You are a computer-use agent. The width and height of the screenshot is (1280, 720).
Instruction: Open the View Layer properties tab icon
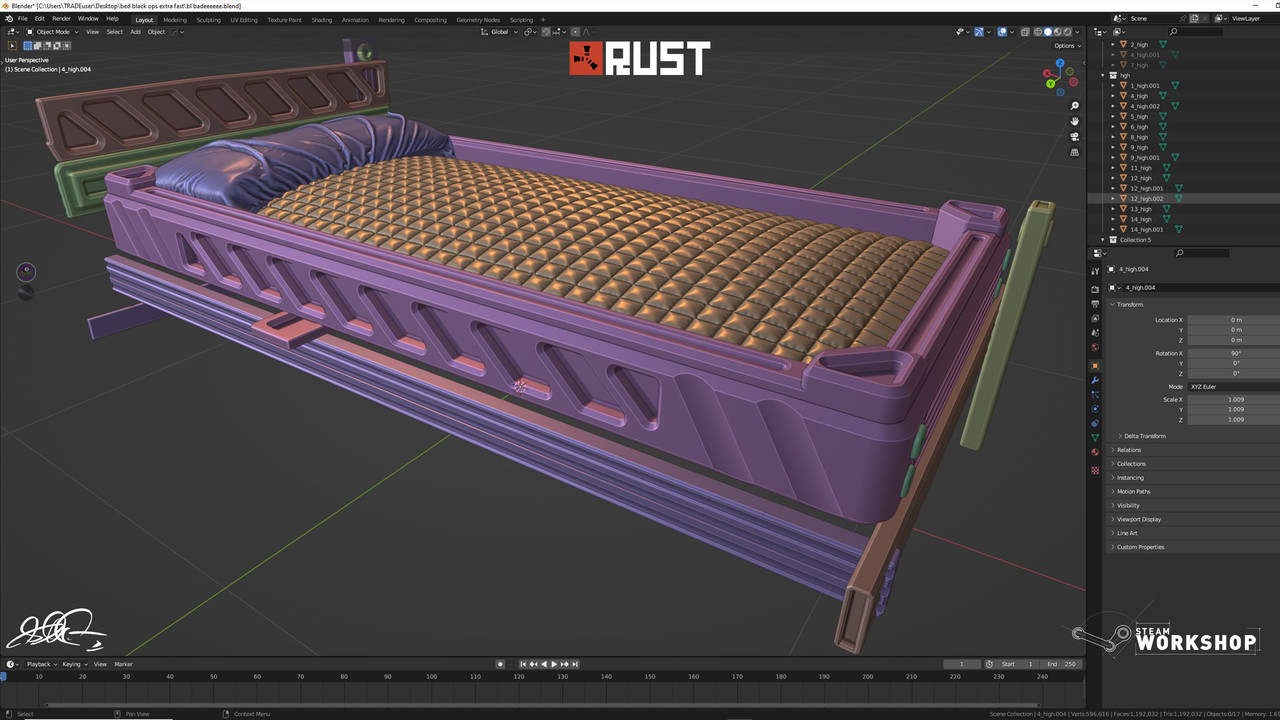point(1095,318)
